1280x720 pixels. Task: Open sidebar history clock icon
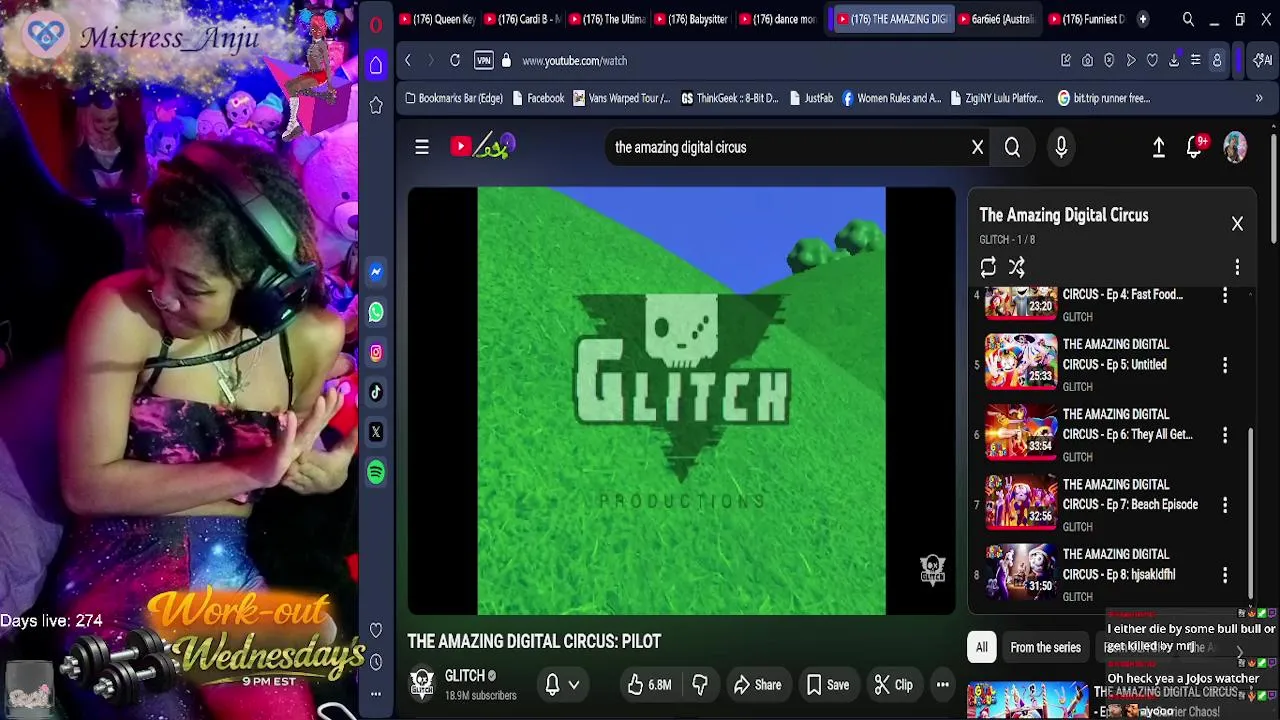[x=376, y=662]
